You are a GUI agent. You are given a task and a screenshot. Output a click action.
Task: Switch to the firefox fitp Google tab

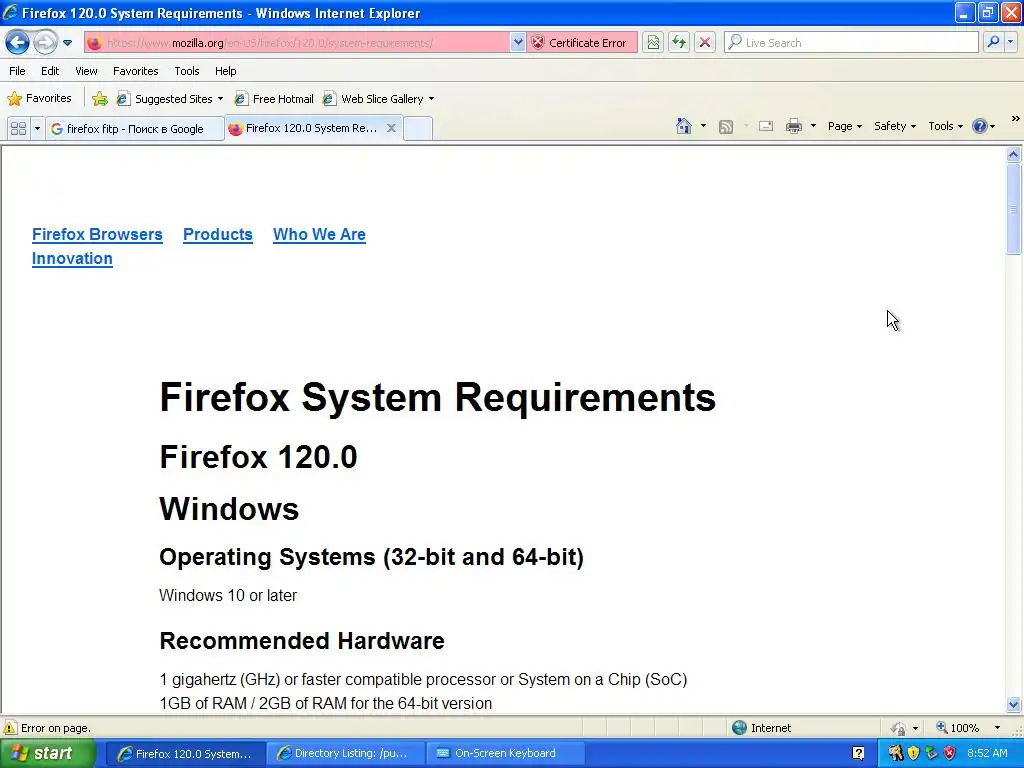pyautogui.click(x=135, y=129)
